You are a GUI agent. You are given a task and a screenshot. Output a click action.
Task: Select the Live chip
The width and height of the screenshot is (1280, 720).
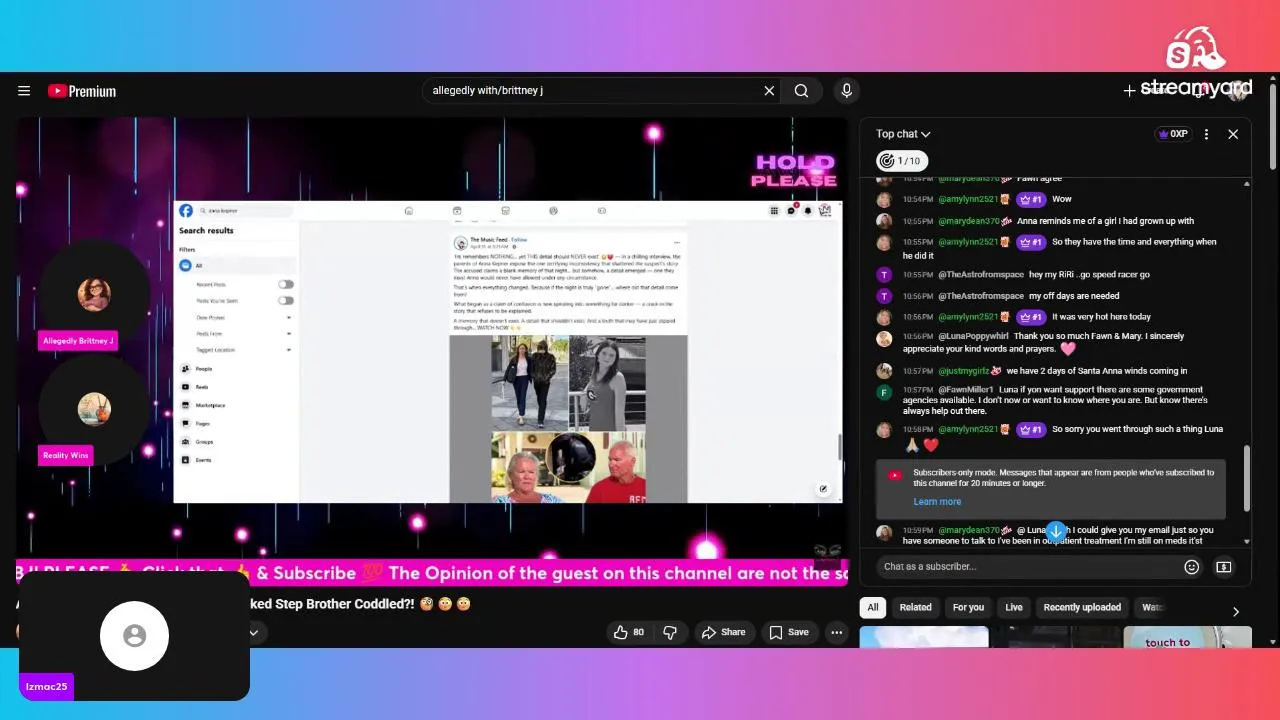[x=1014, y=607]
